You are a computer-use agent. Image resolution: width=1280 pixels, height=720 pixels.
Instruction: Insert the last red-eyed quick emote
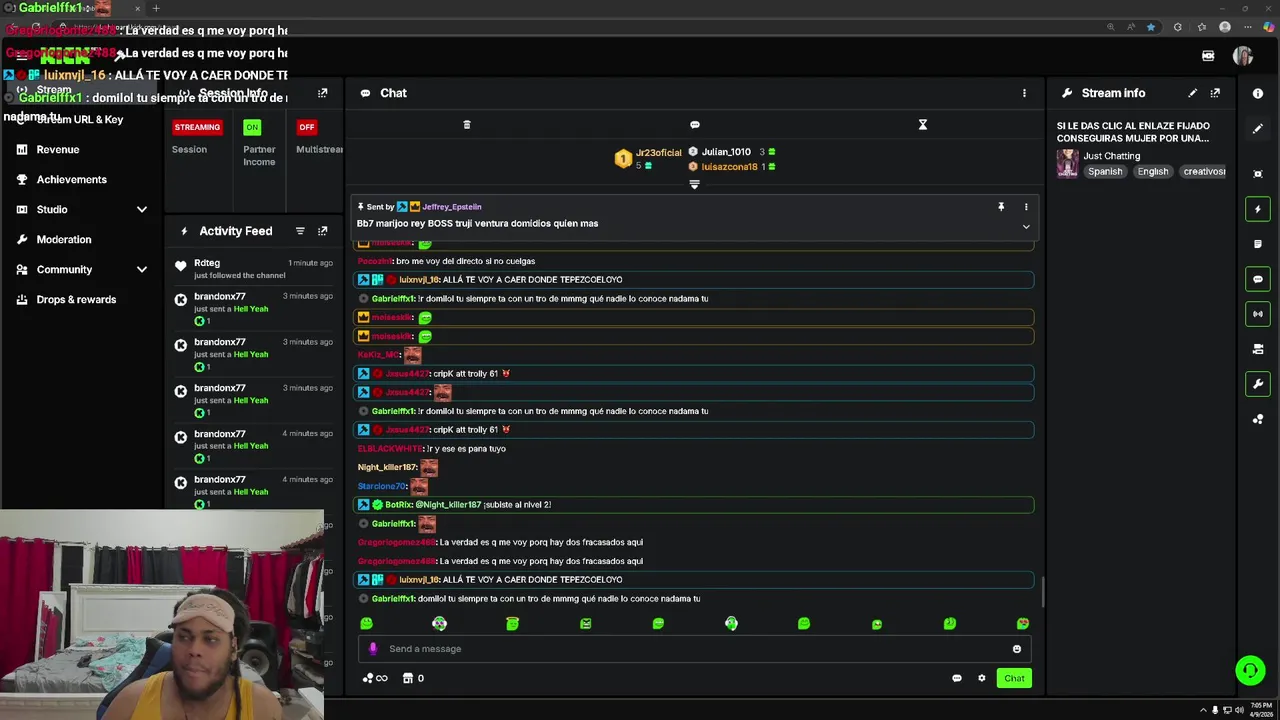click(x=1023, y=624)
